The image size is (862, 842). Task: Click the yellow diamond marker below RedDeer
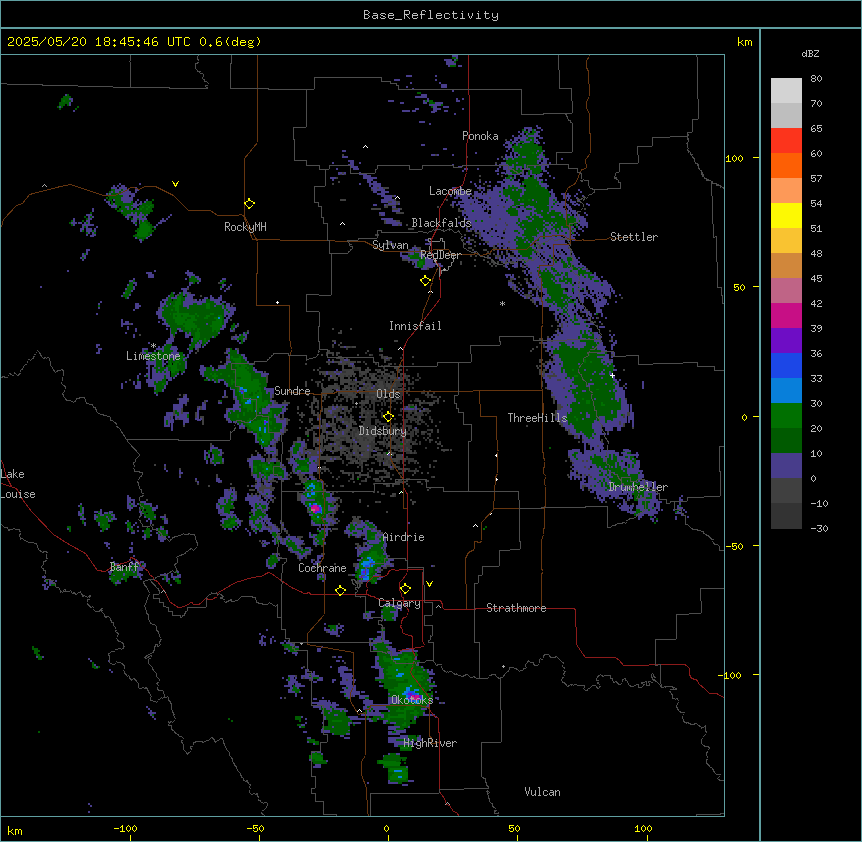click(x=426, y=281)
